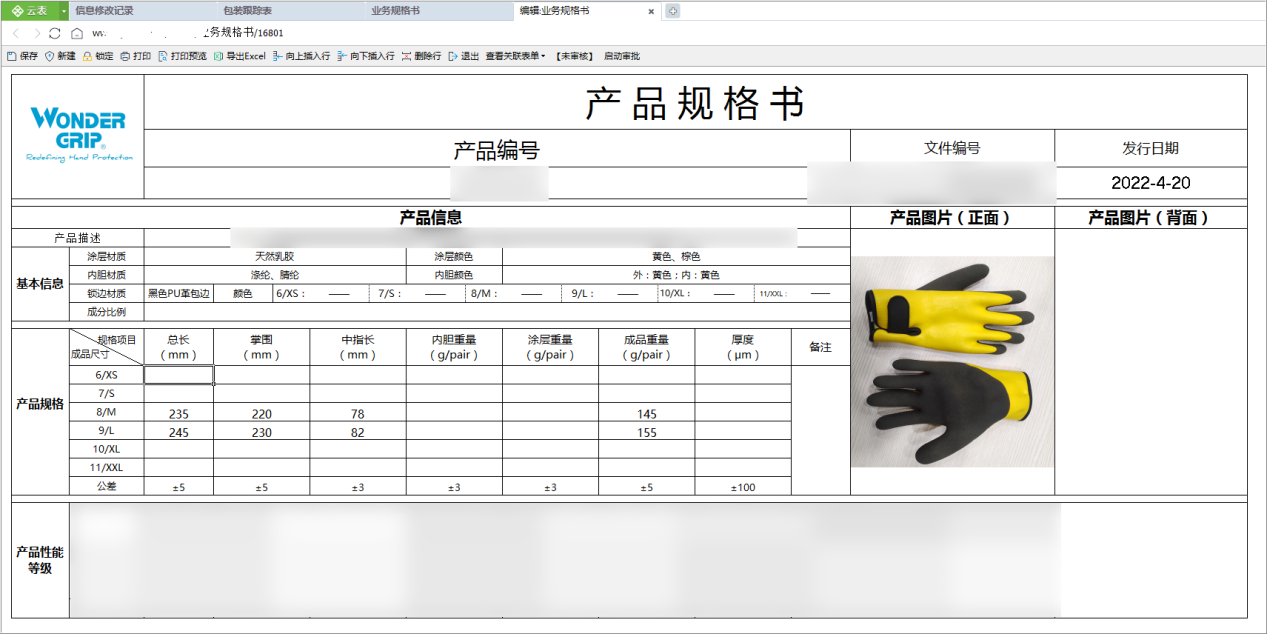This screenshot has width=1267, height=634.
Task: Select the empty 6/XS 总长 cell
Action: coord(179,374)
